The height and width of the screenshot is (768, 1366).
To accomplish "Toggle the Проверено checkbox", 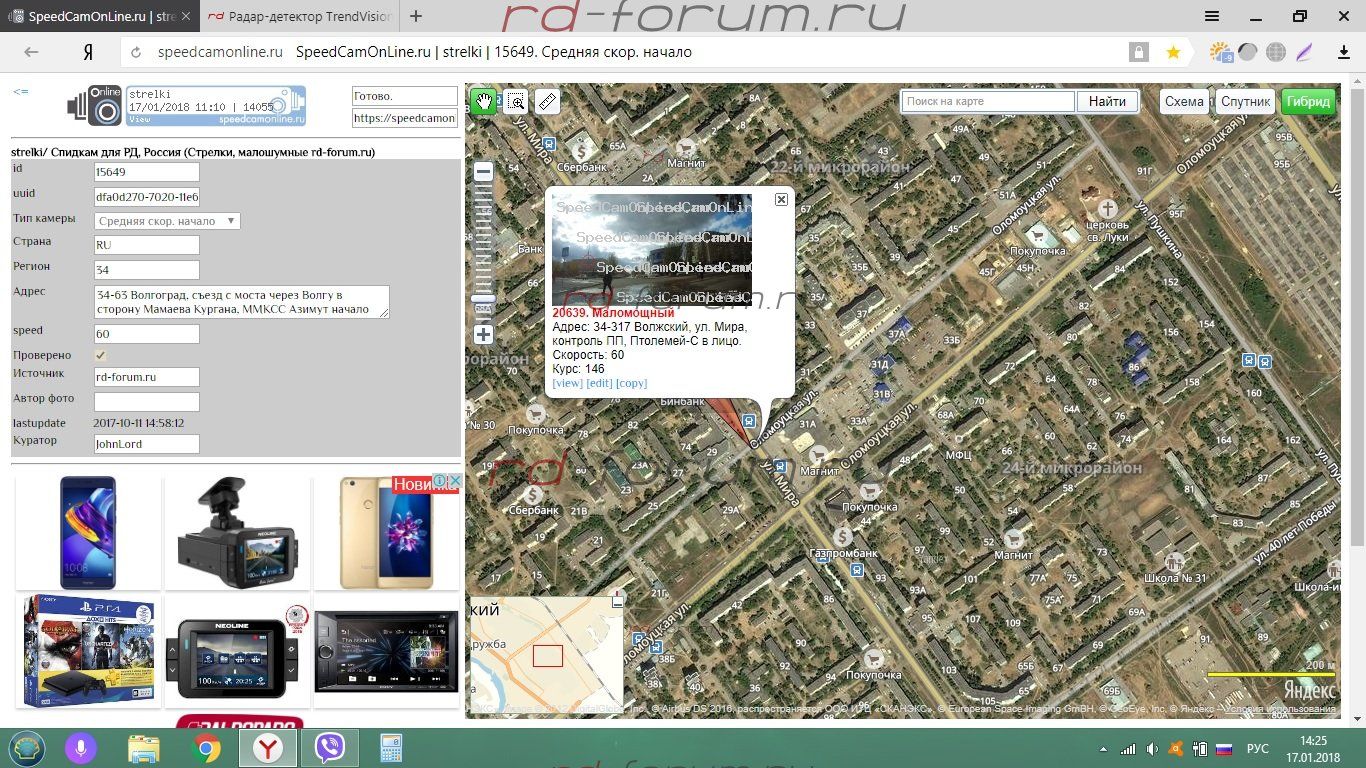I will tap(100, 355).
